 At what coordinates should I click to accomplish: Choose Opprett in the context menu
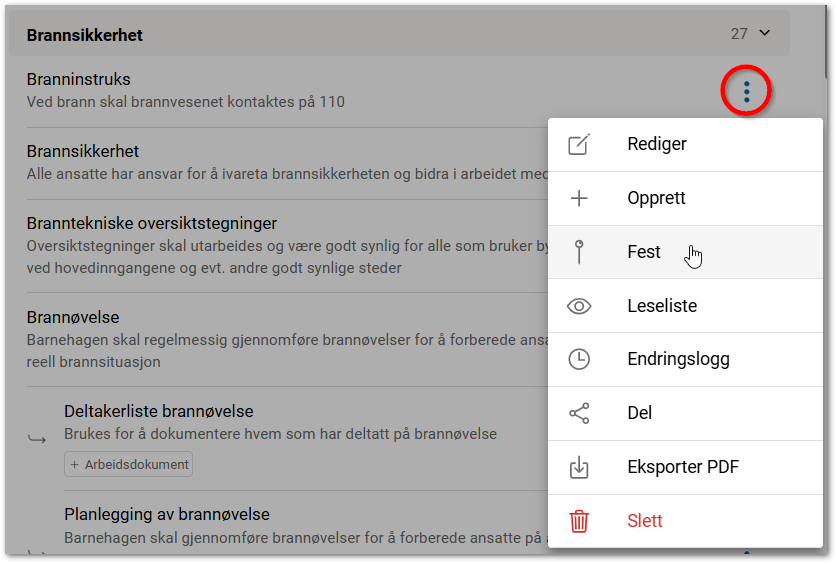(x=656, y=198)
